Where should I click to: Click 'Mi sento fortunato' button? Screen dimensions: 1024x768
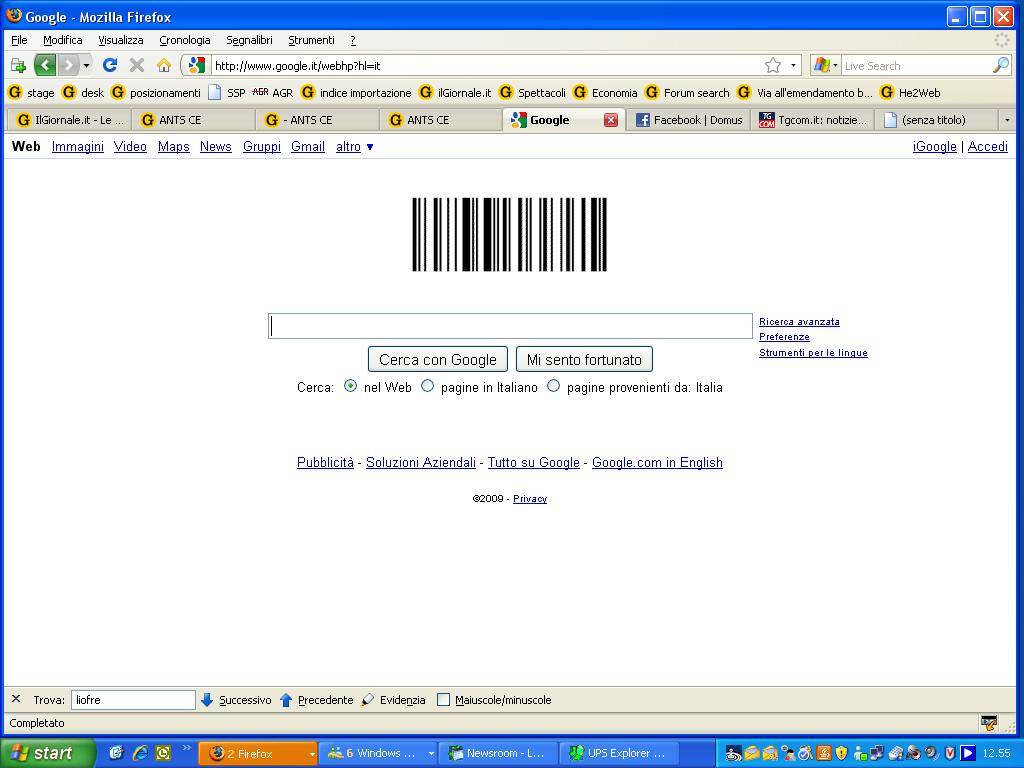(x=584, y=359)
